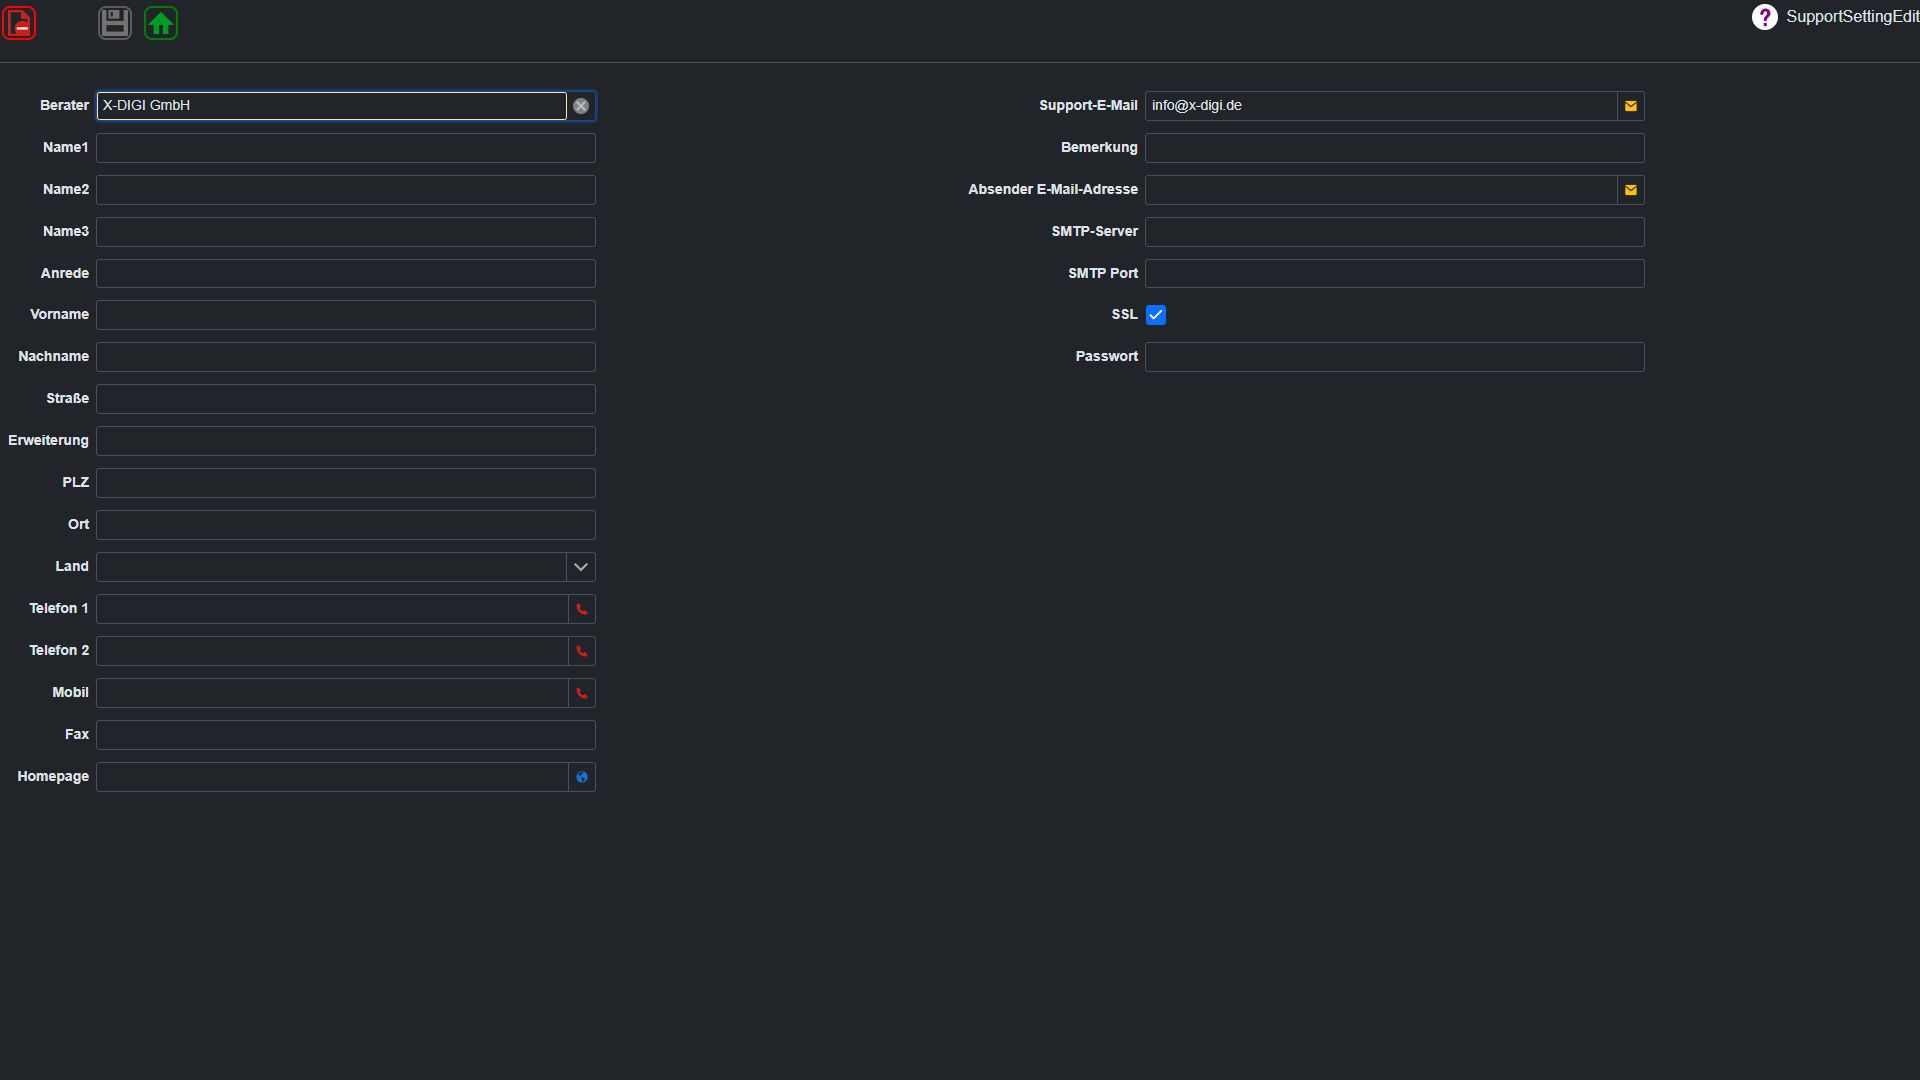This screenshot has height=1080, width=1920.
Task: Click the Support-E-Mail field with info@x-digi.de
Action: (x=1381, y=106)
